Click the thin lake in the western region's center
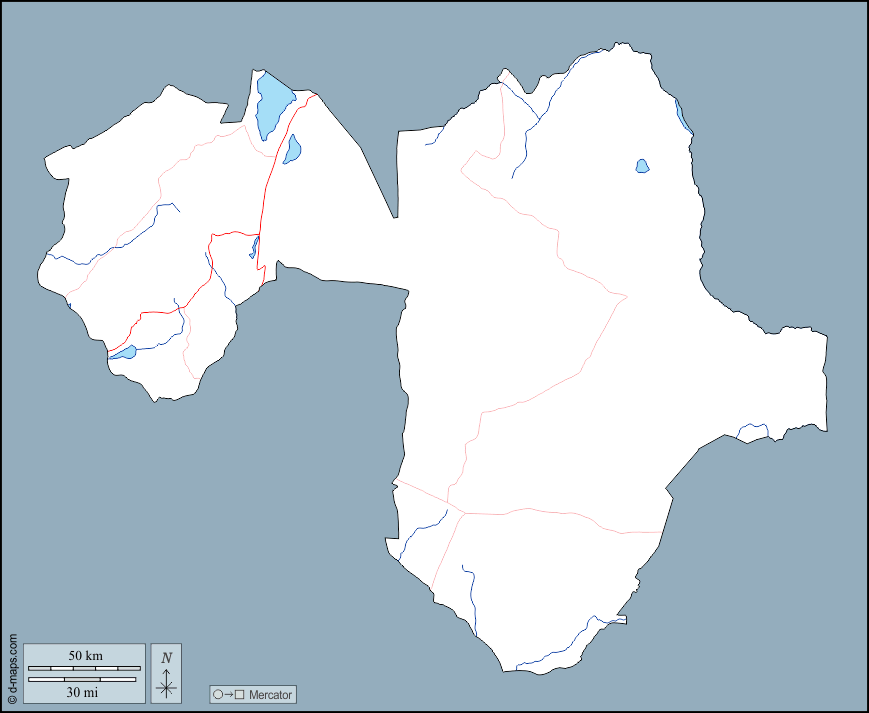Screen dimensions: 869x713 [x=255, y=247]
